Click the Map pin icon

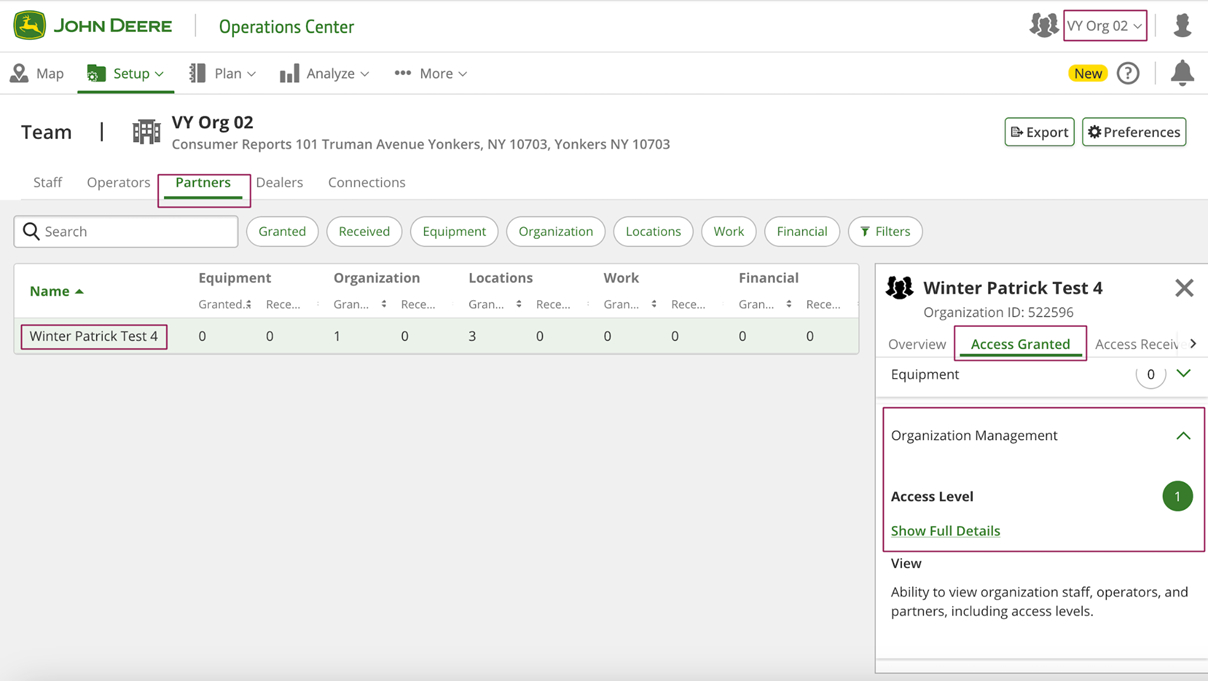pos(19,73)
